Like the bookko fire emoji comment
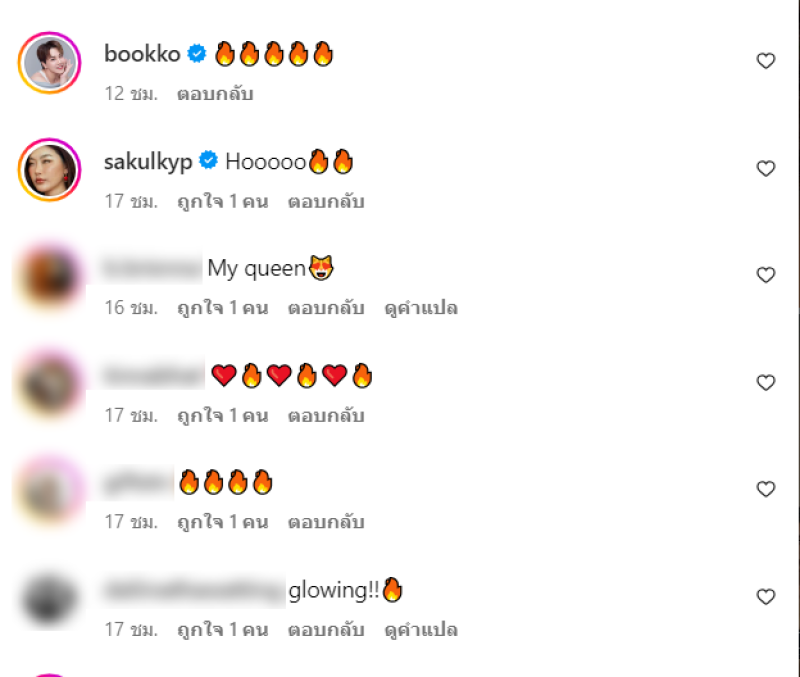Image resolution: width=800 pixels, height=677 pixels. [765, 61]
